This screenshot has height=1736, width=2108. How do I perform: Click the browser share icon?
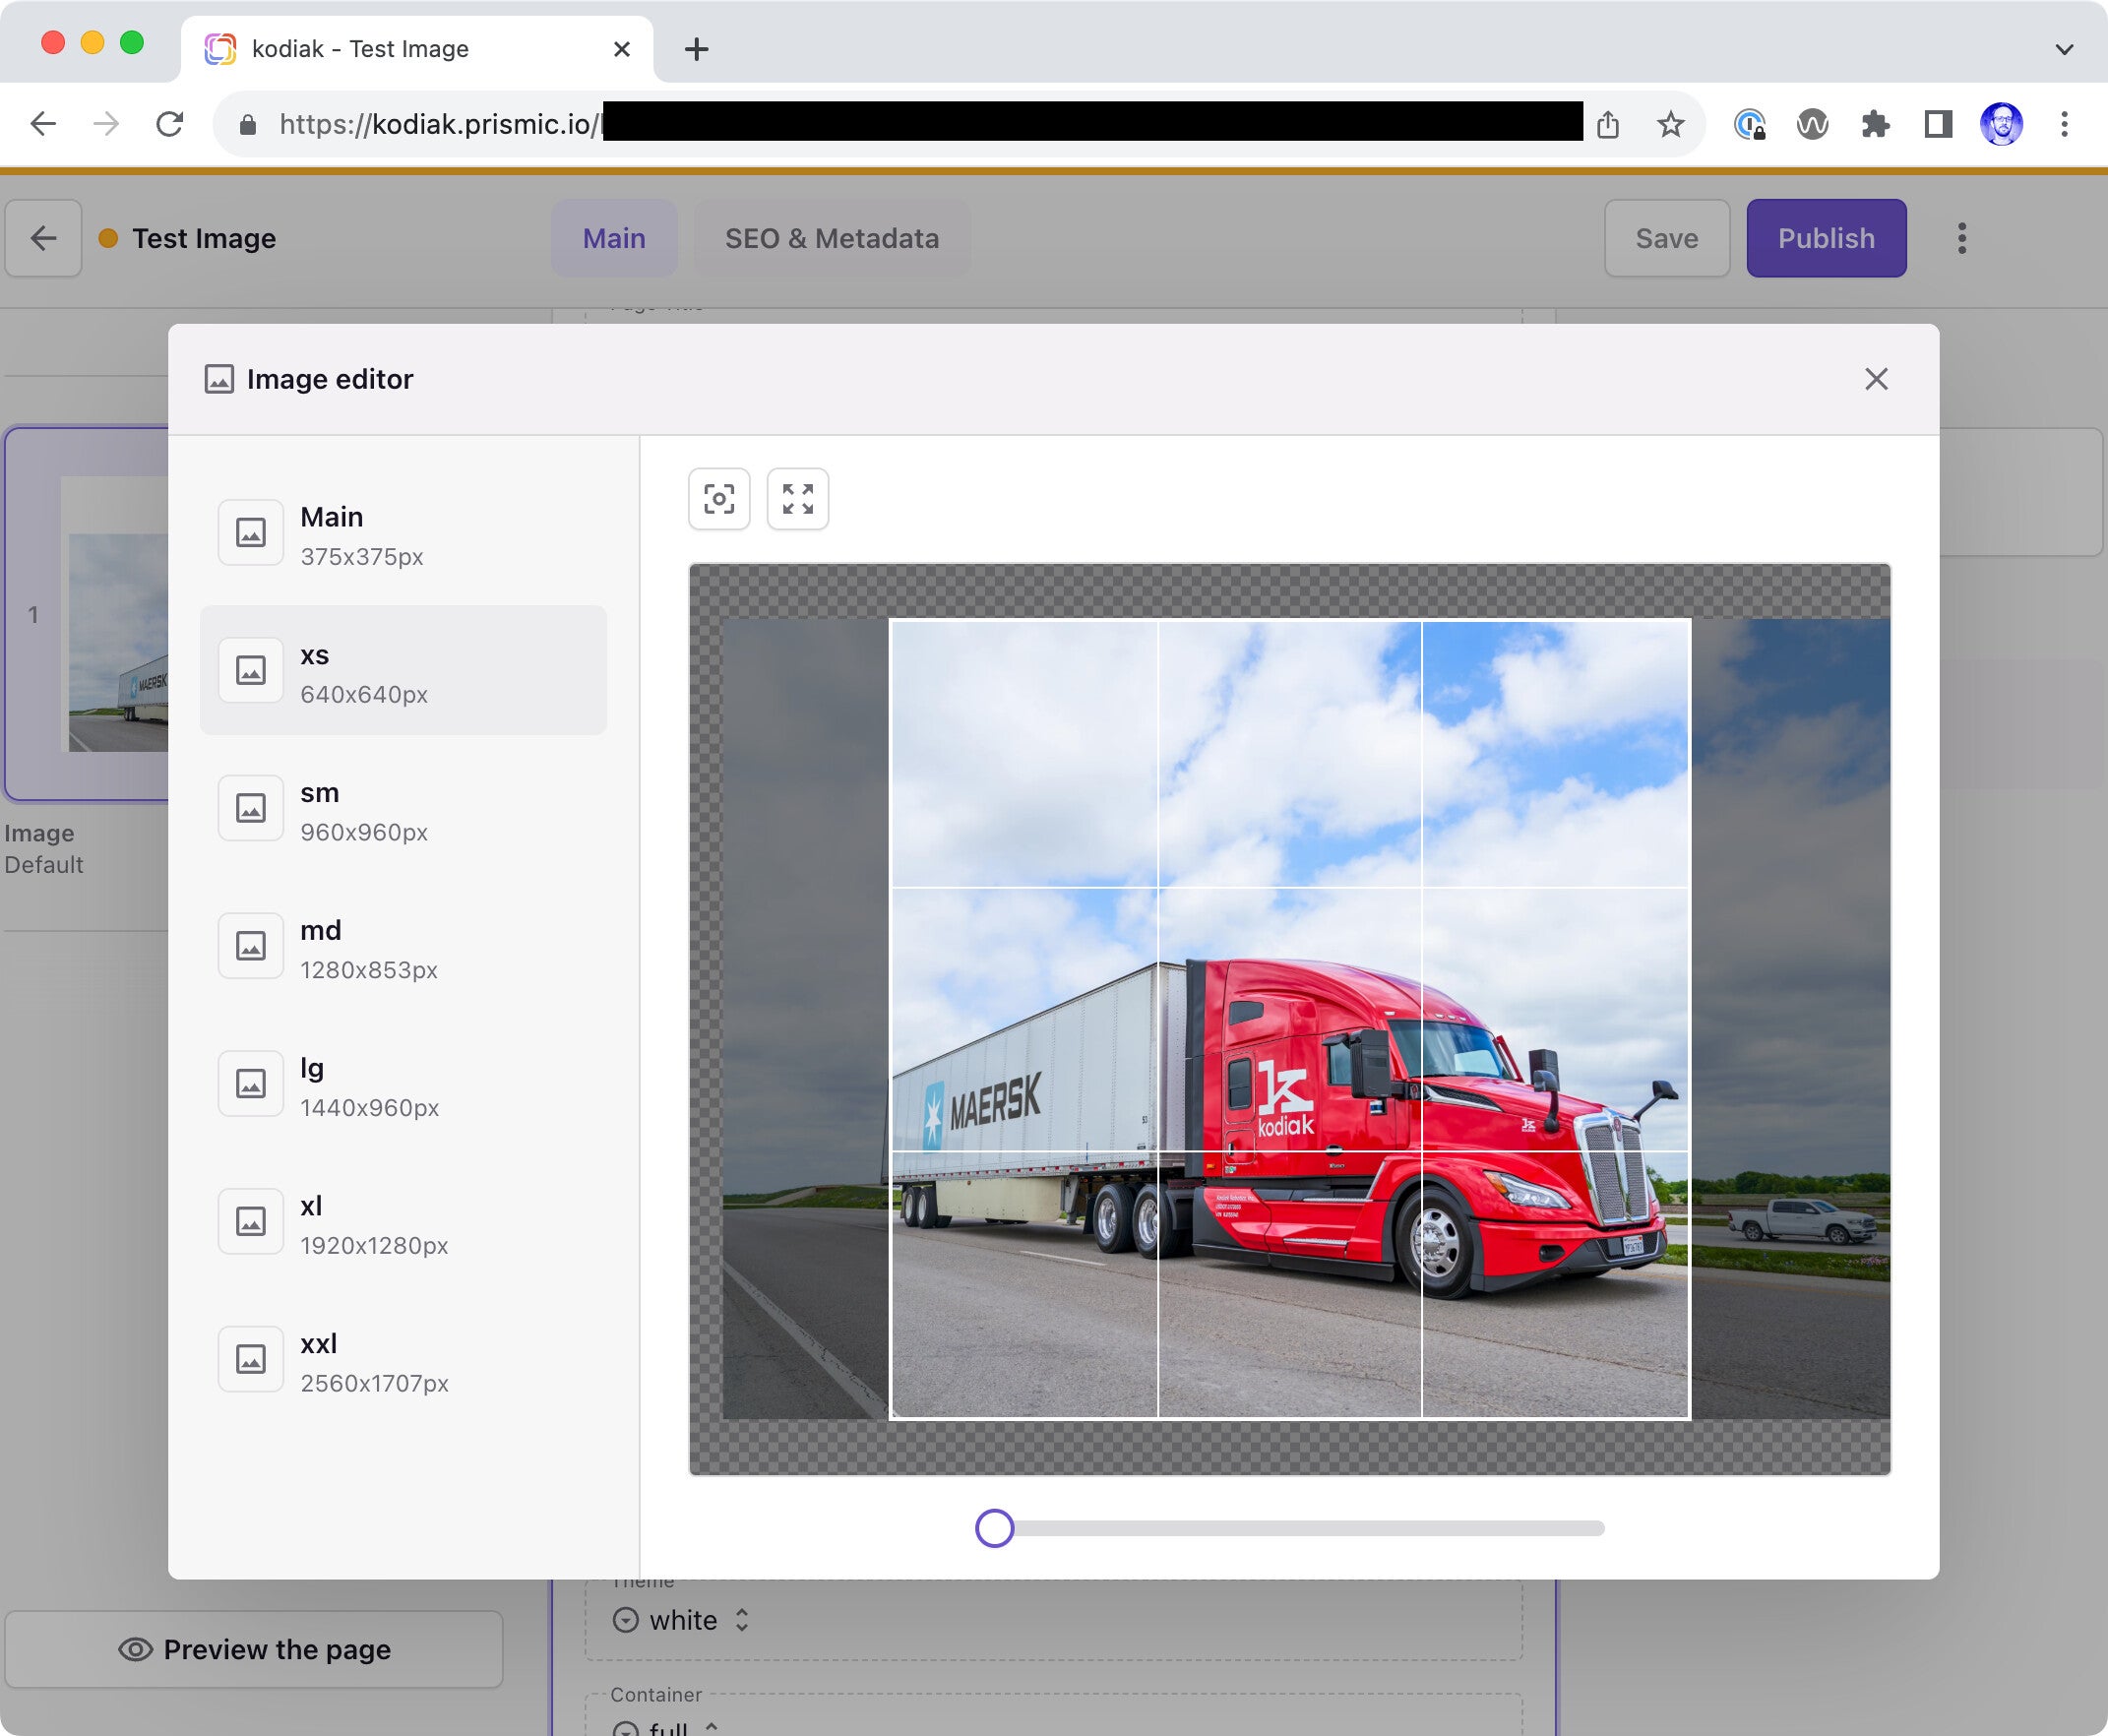tap(1607, 124)
